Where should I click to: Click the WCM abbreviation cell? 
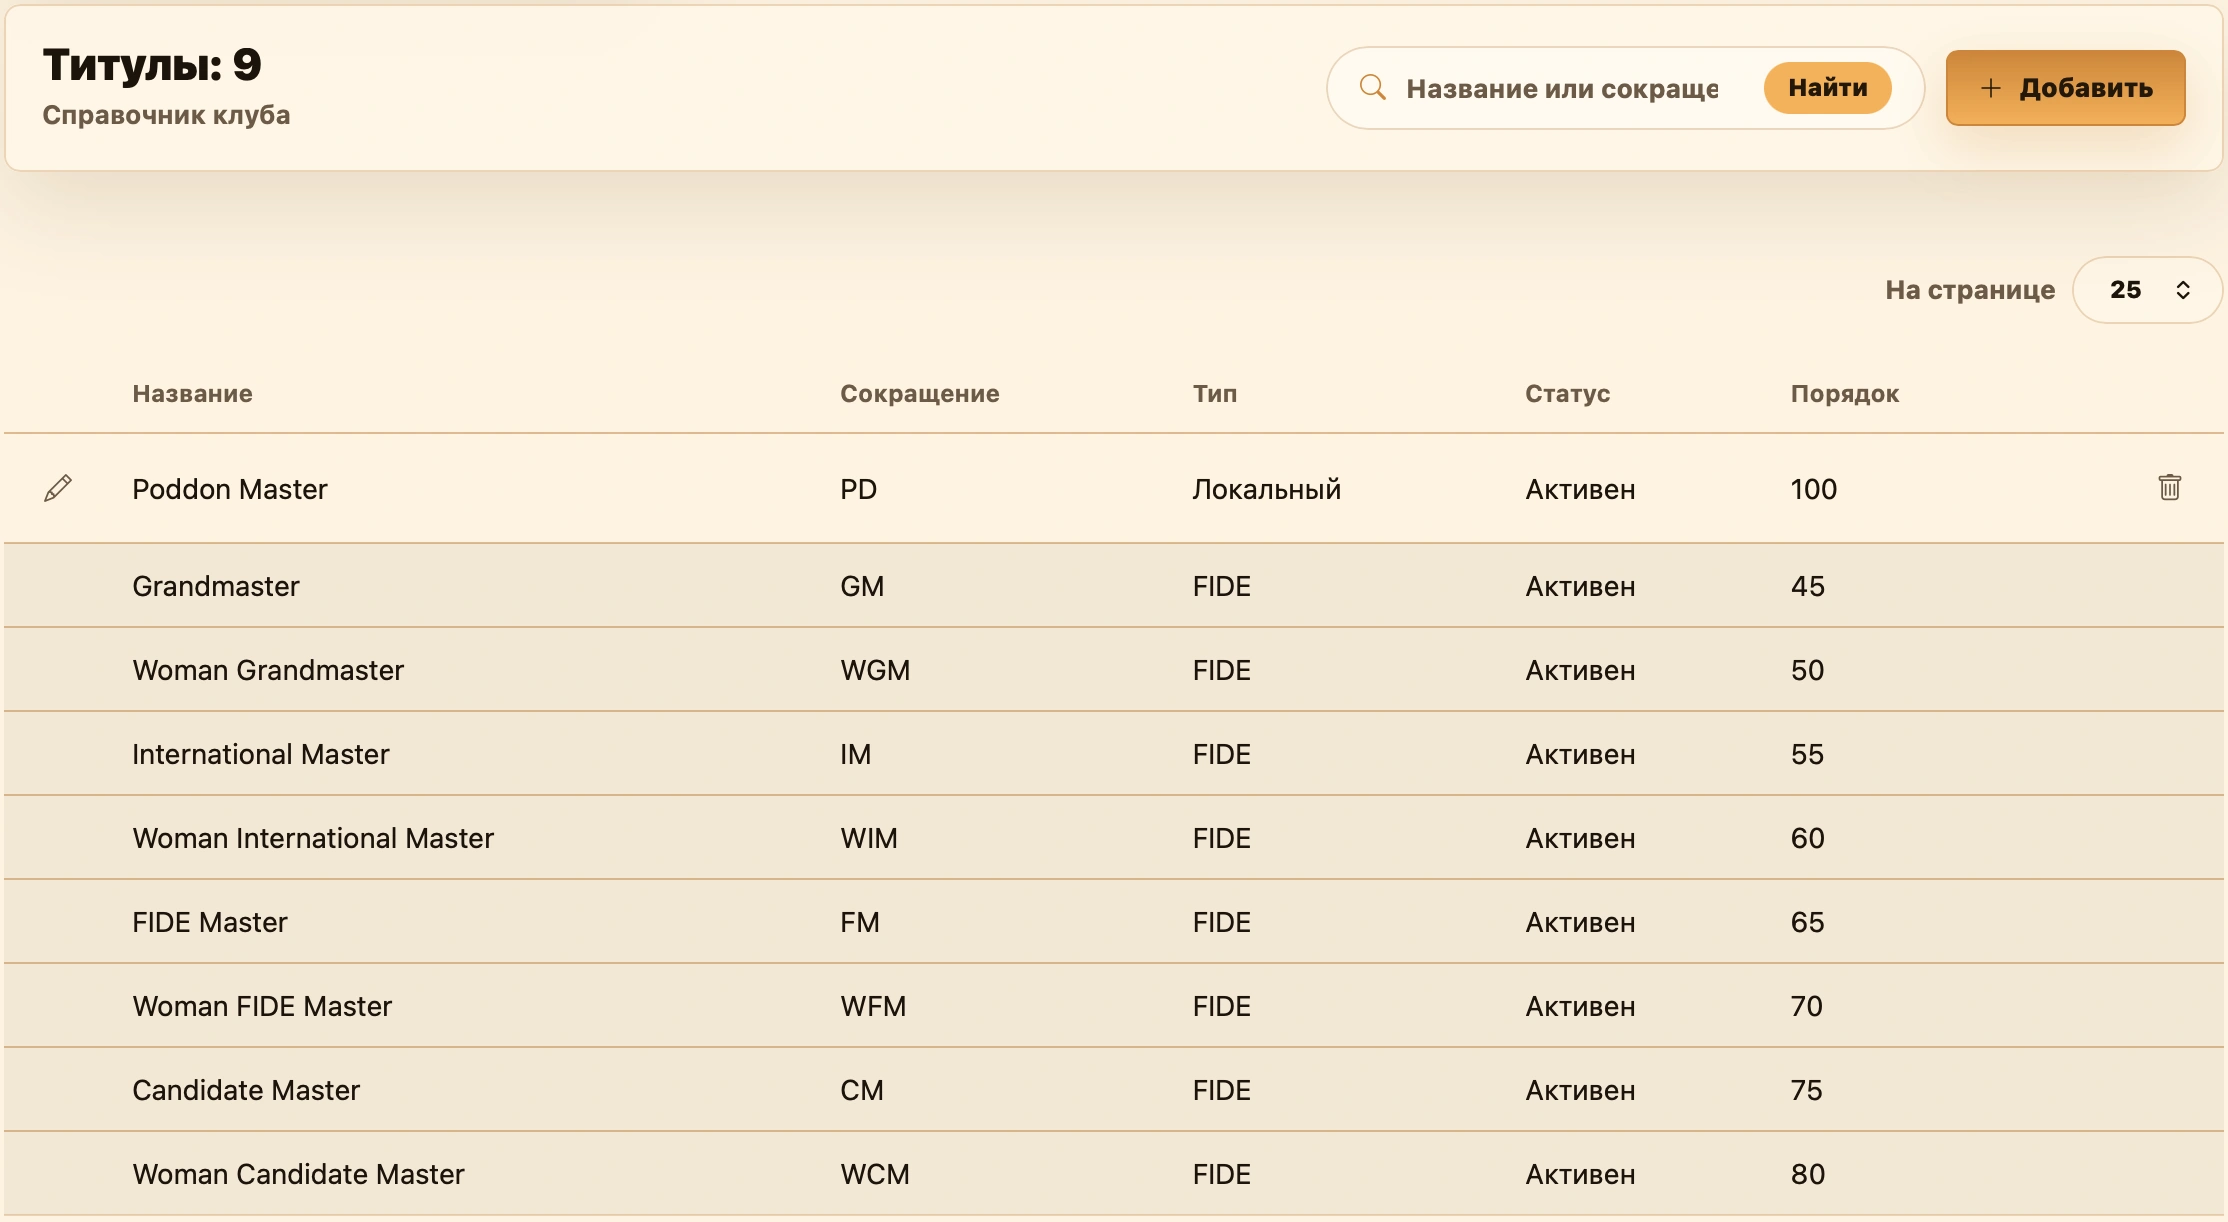coord(875,1174)
